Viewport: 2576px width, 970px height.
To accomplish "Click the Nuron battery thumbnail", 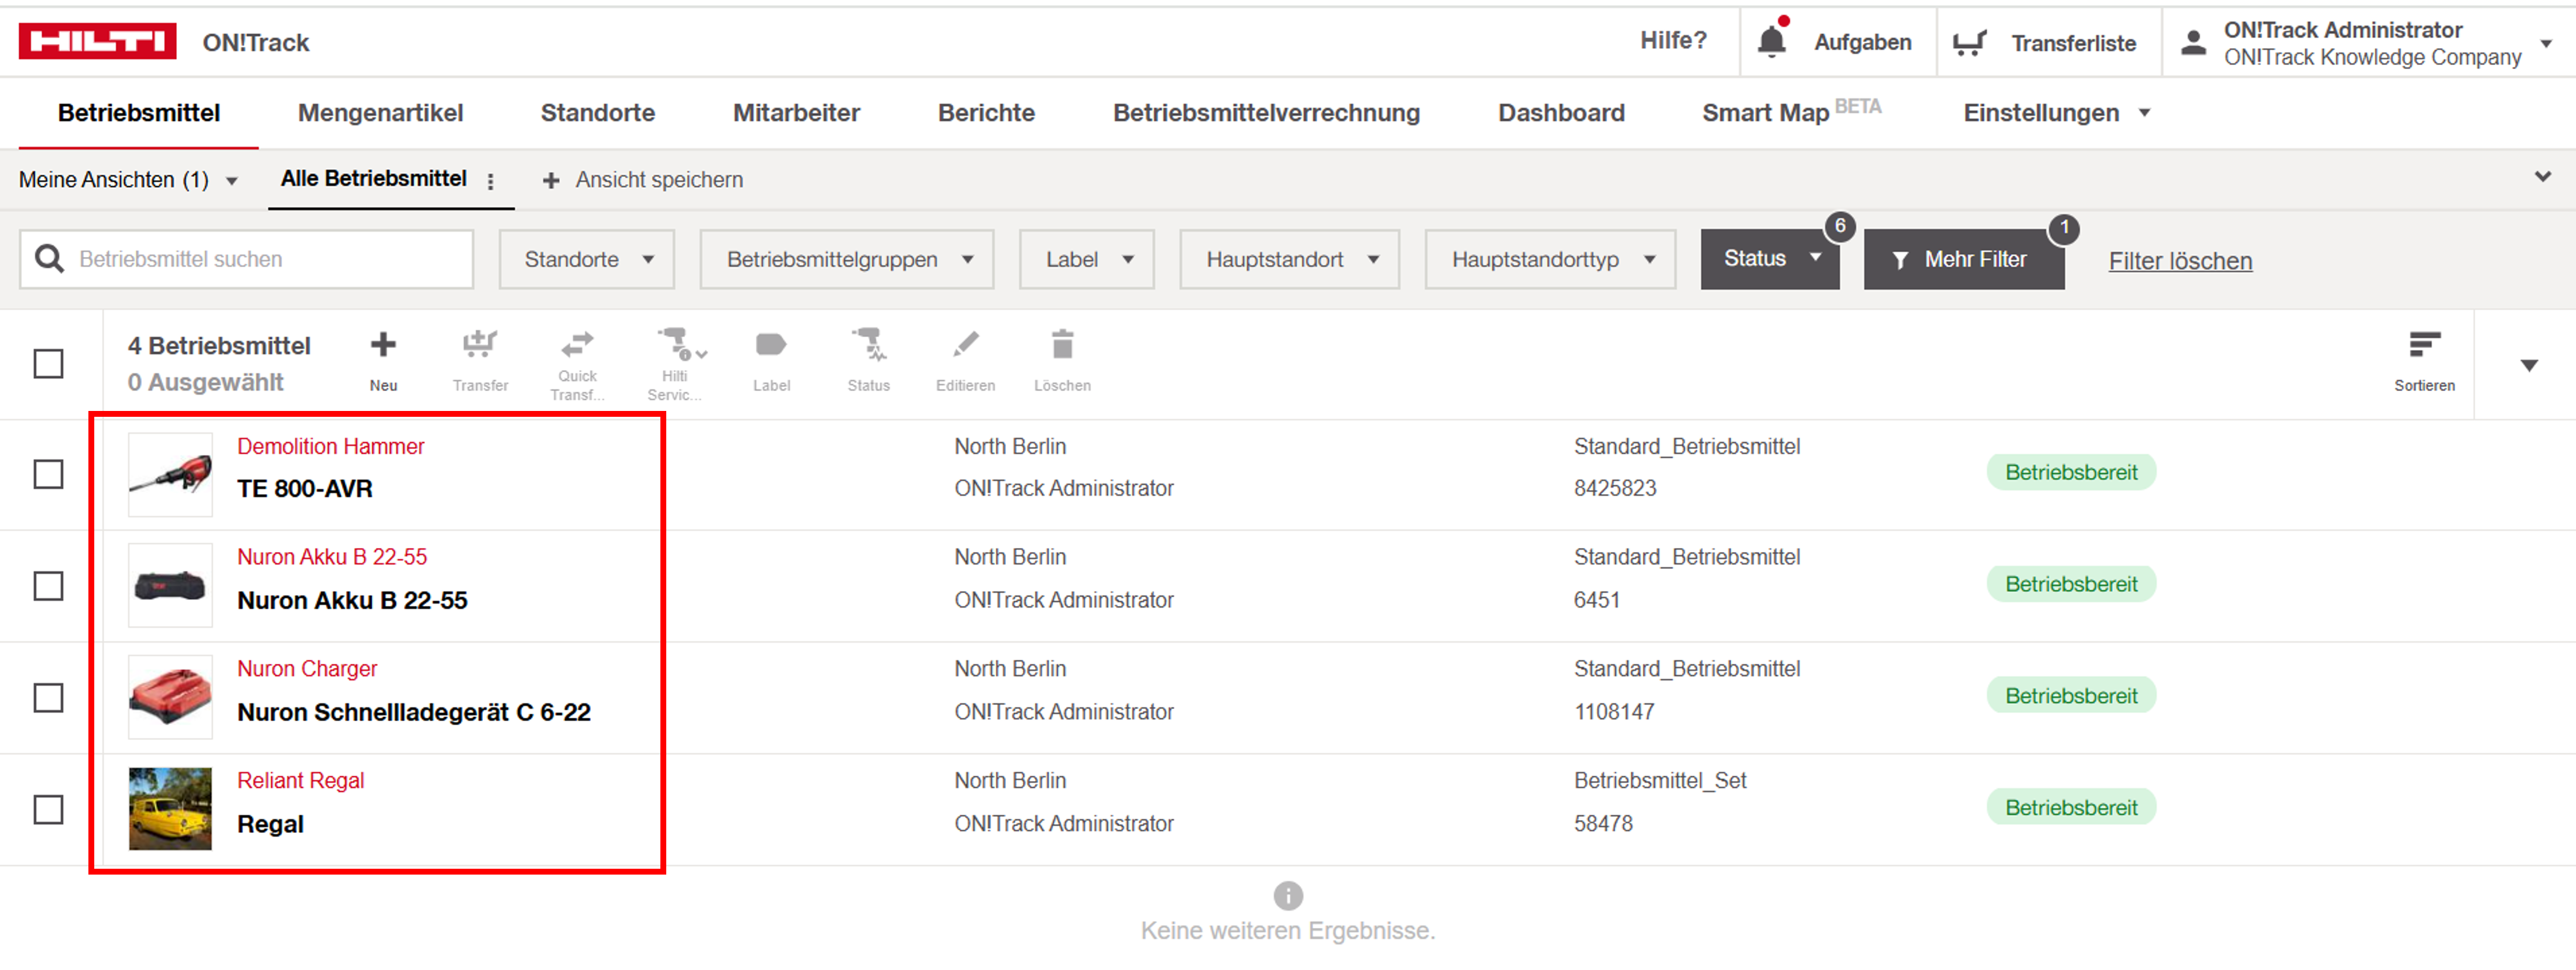I will pyautogui.click(x=170, y=586).
